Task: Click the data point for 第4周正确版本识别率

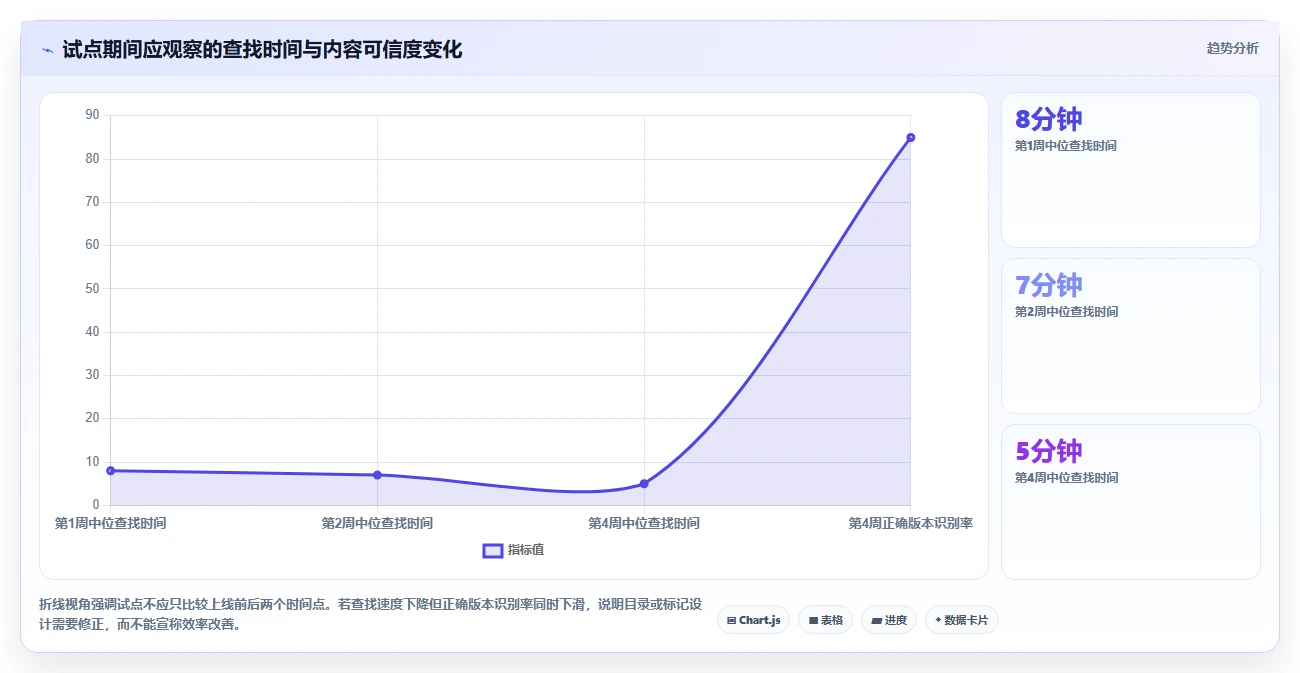Action: tap(910, 137)
